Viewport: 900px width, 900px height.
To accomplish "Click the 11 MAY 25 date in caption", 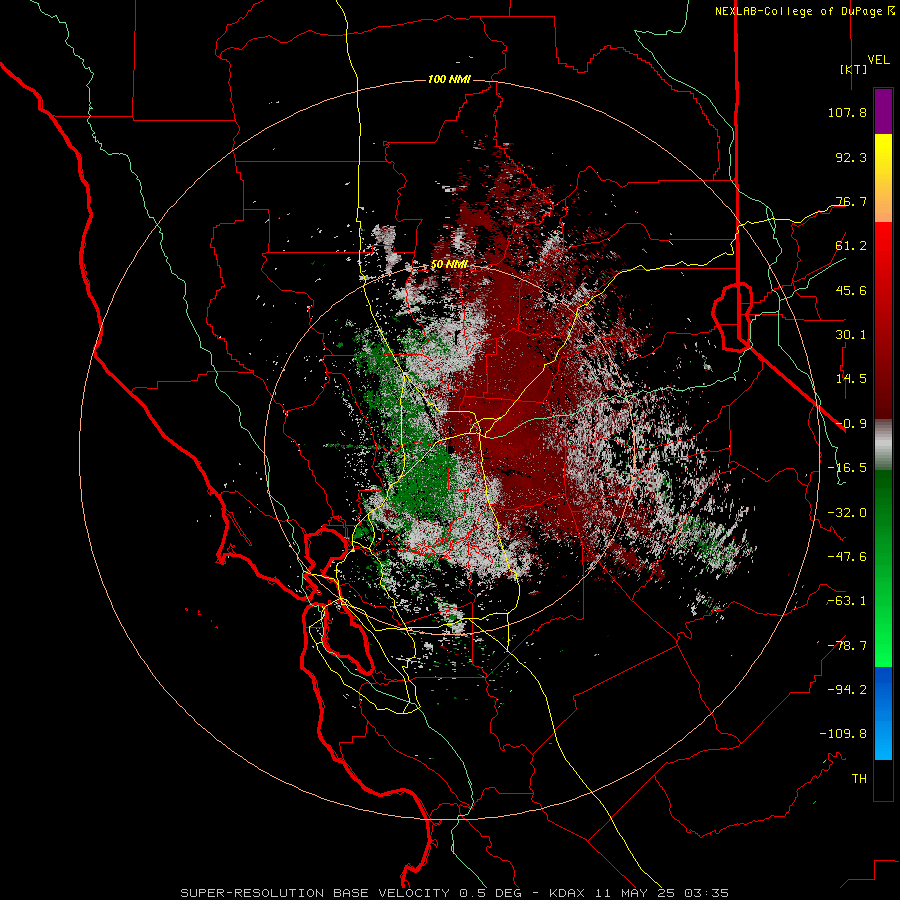I will tap(635, 893).
